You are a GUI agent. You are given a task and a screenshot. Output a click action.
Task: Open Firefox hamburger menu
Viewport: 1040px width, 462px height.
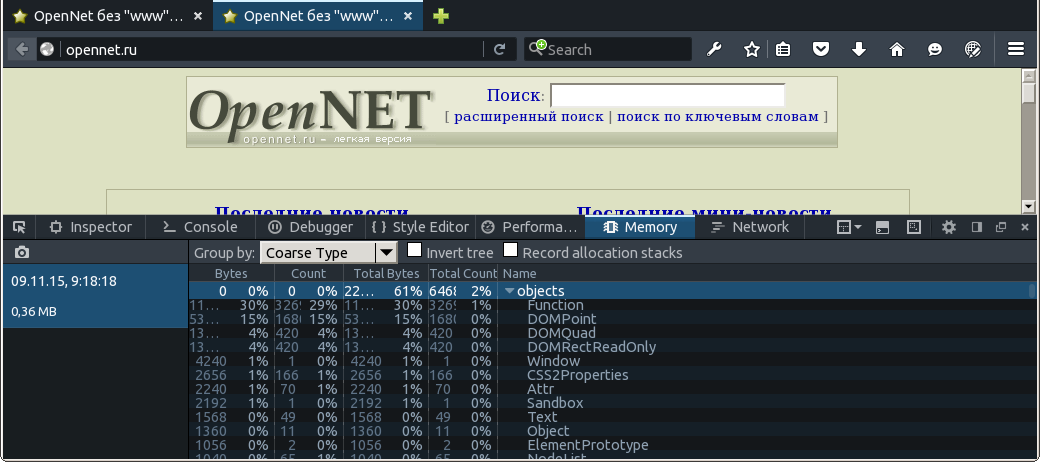(x=1016, y=49)
